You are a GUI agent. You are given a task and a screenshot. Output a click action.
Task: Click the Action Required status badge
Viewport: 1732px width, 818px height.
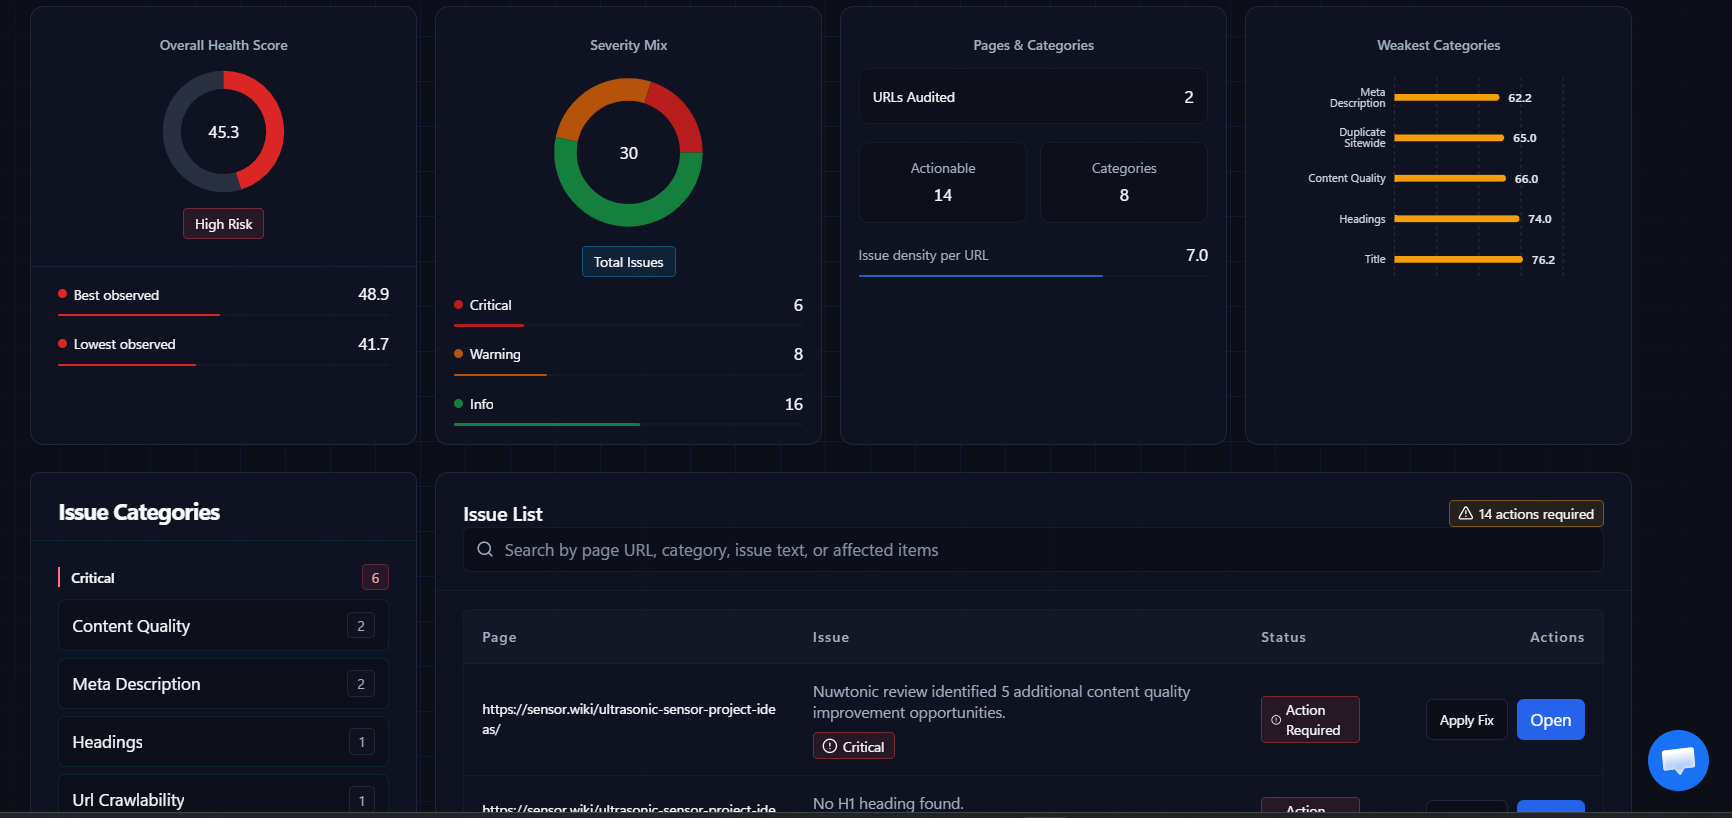tap(1310, 720)
